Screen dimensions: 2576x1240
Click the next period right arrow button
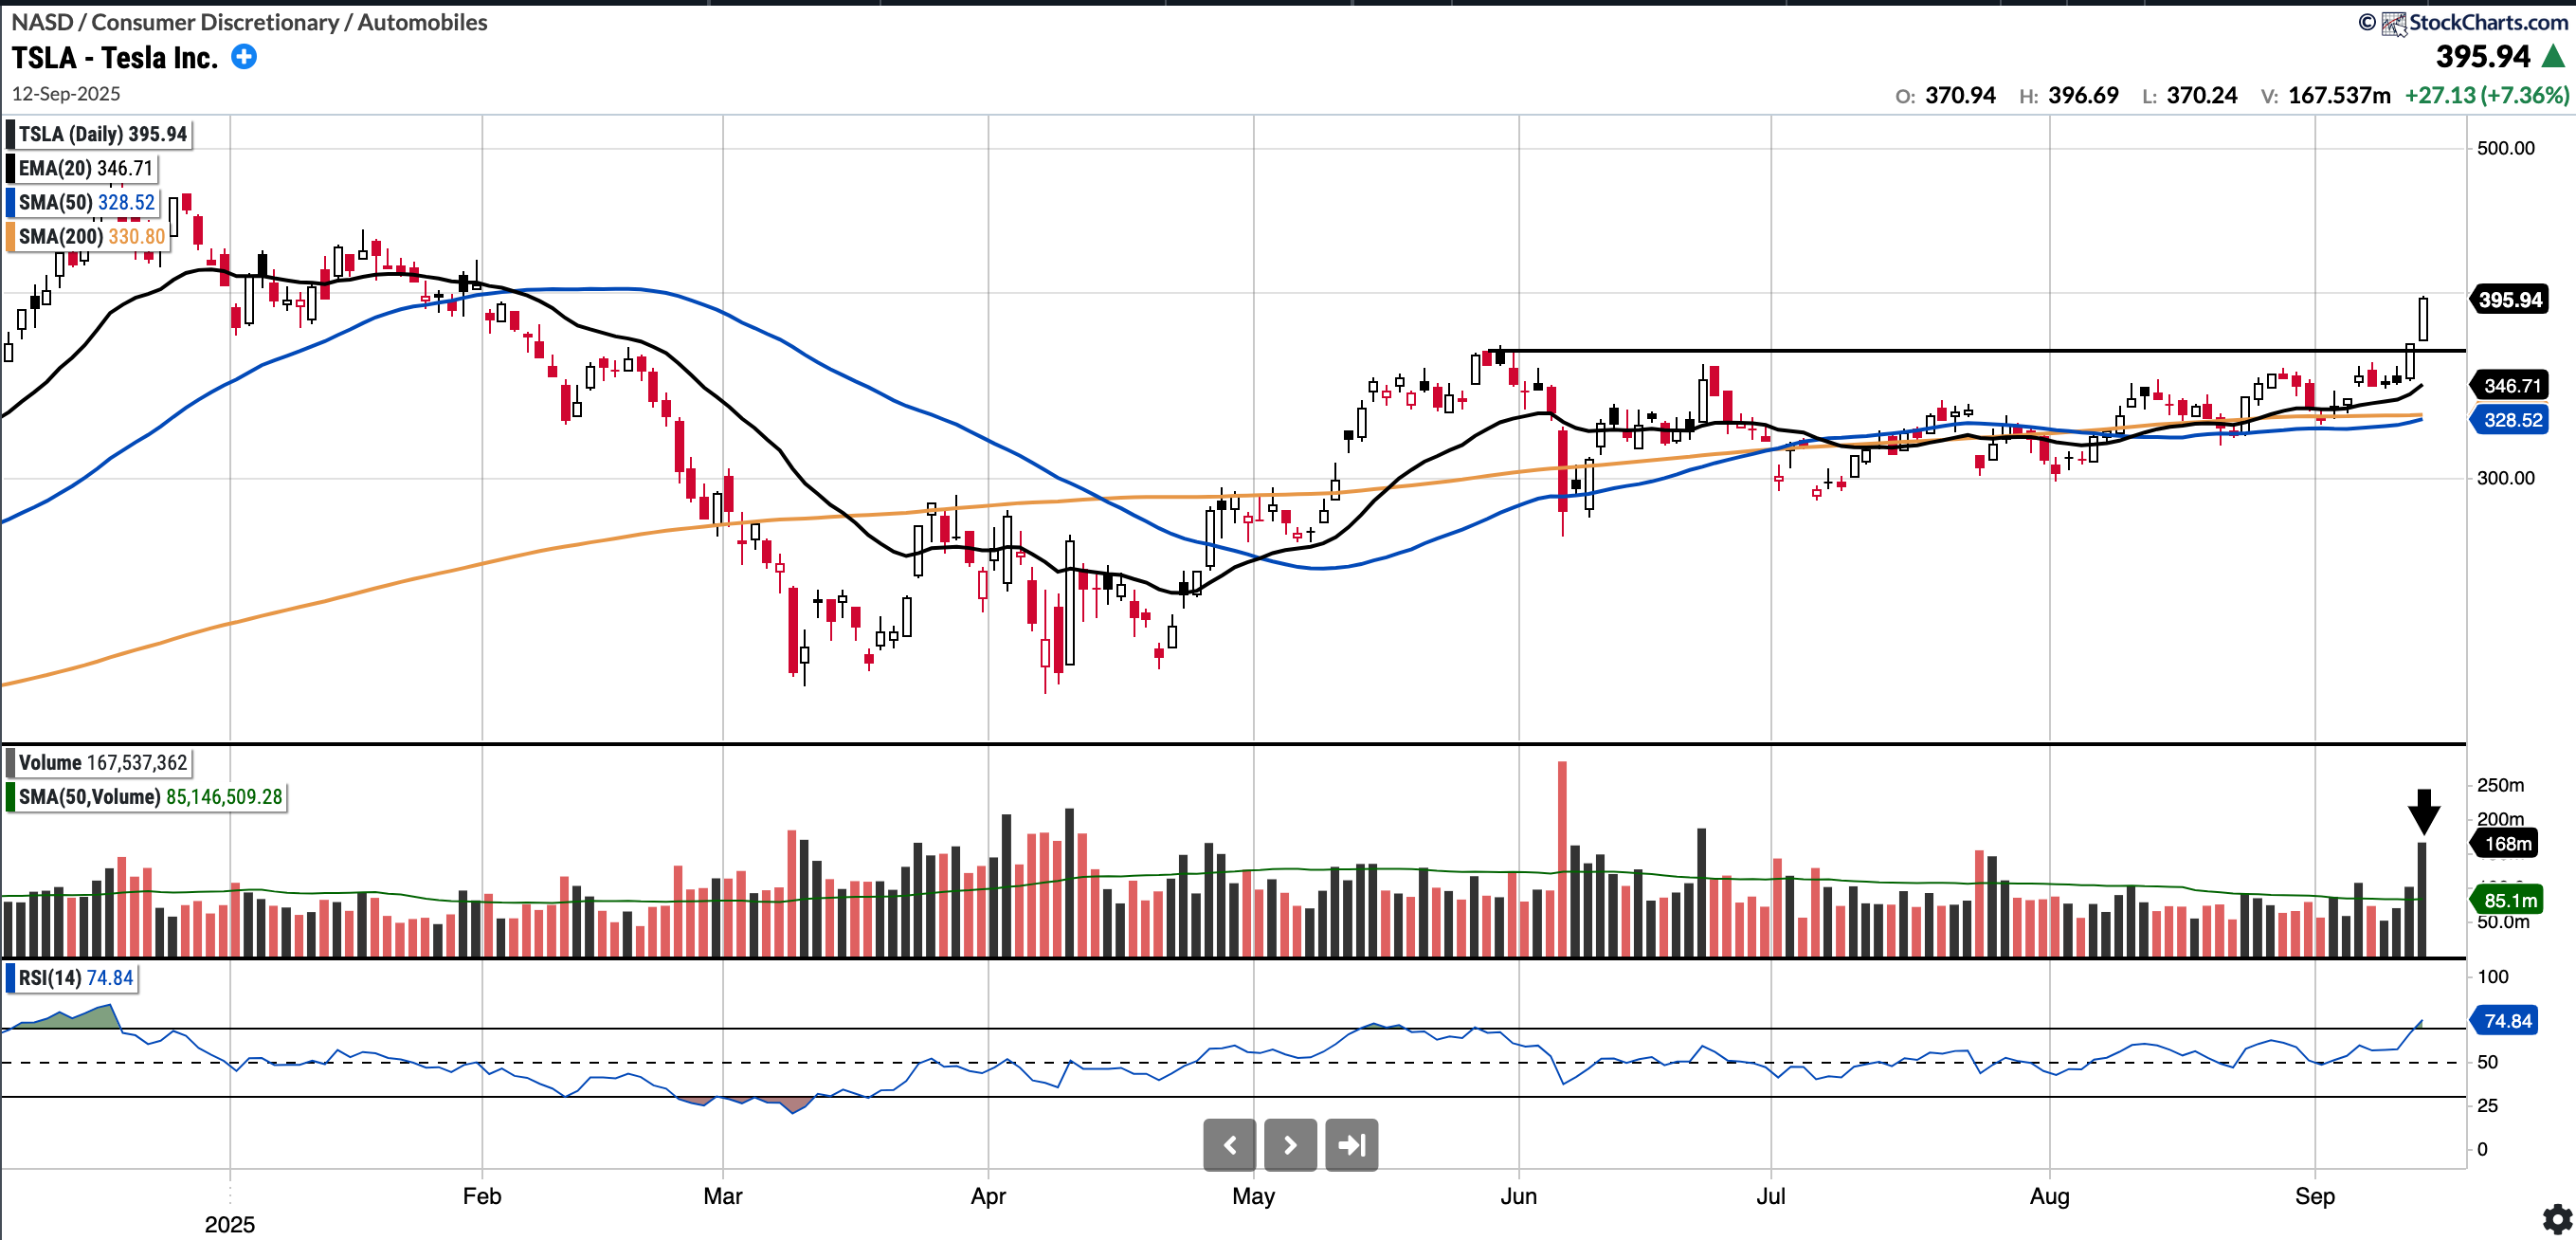coord(1290,1145)
